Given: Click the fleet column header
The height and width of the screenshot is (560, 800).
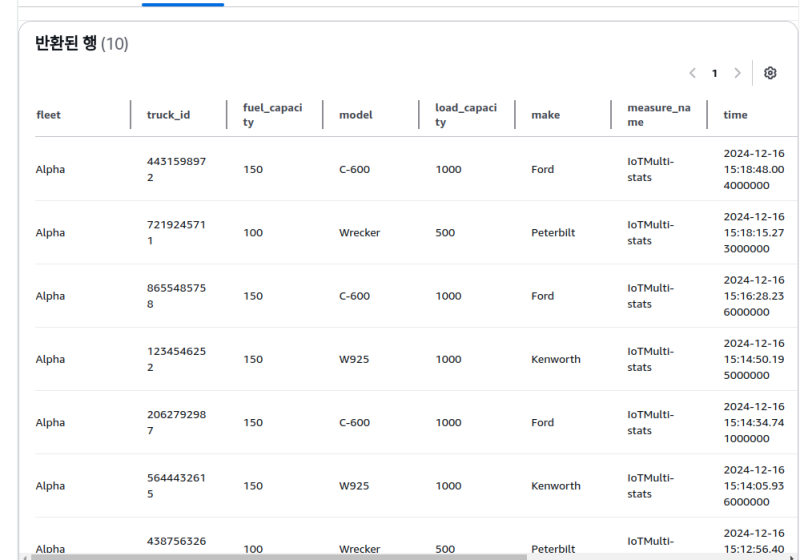Looking at the screenshot, I should 48,115.
